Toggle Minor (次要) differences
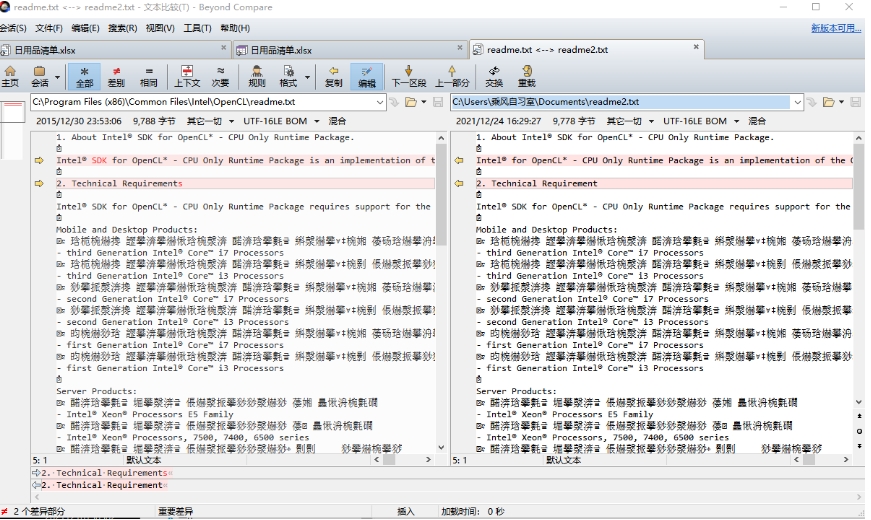Image resolution: width=871 pixels, height=520 pixels. coord(221,76)
